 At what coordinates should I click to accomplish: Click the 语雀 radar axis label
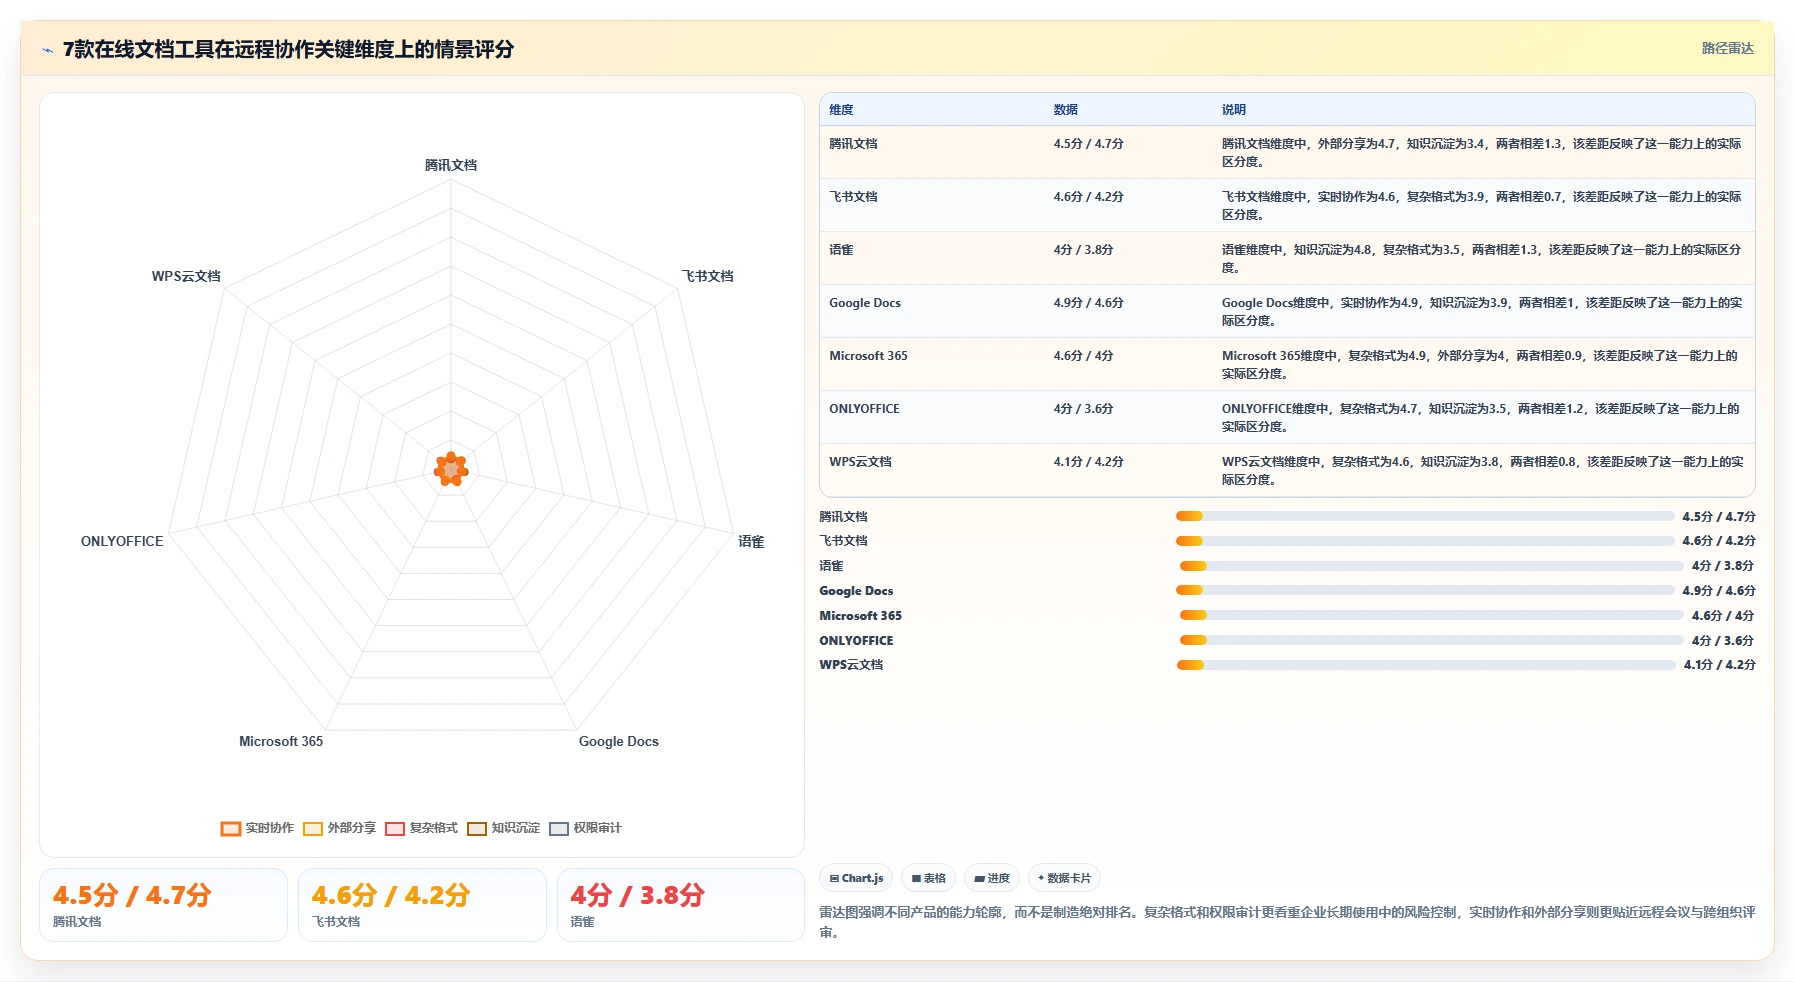[x=751, y=541]
